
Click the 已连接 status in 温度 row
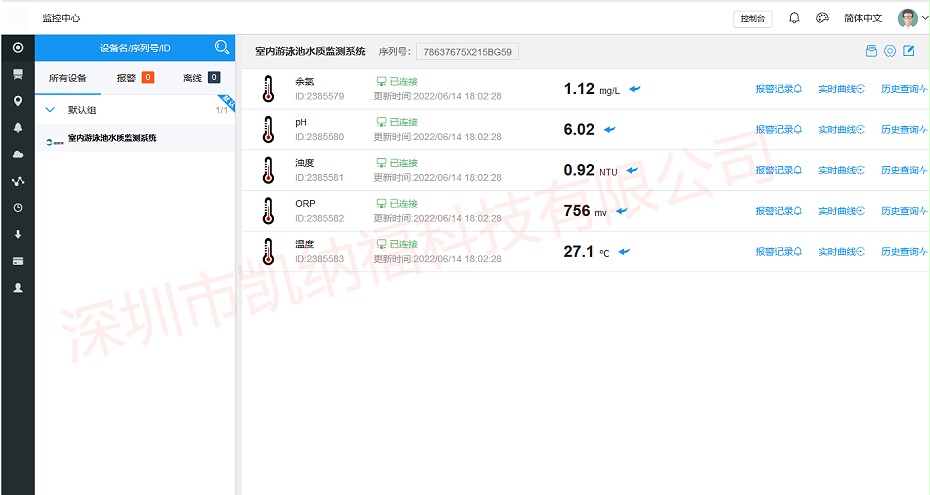pyautogui.click(x=397, y=244)
